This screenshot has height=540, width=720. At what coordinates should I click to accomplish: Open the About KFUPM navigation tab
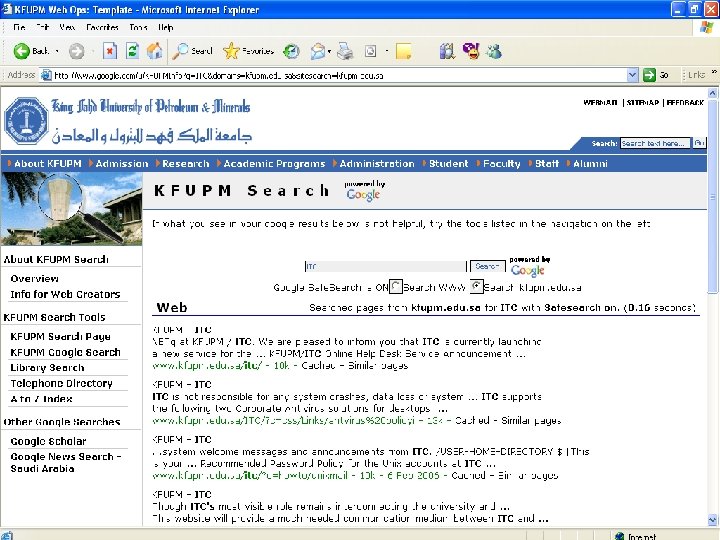tap(47, 163)
